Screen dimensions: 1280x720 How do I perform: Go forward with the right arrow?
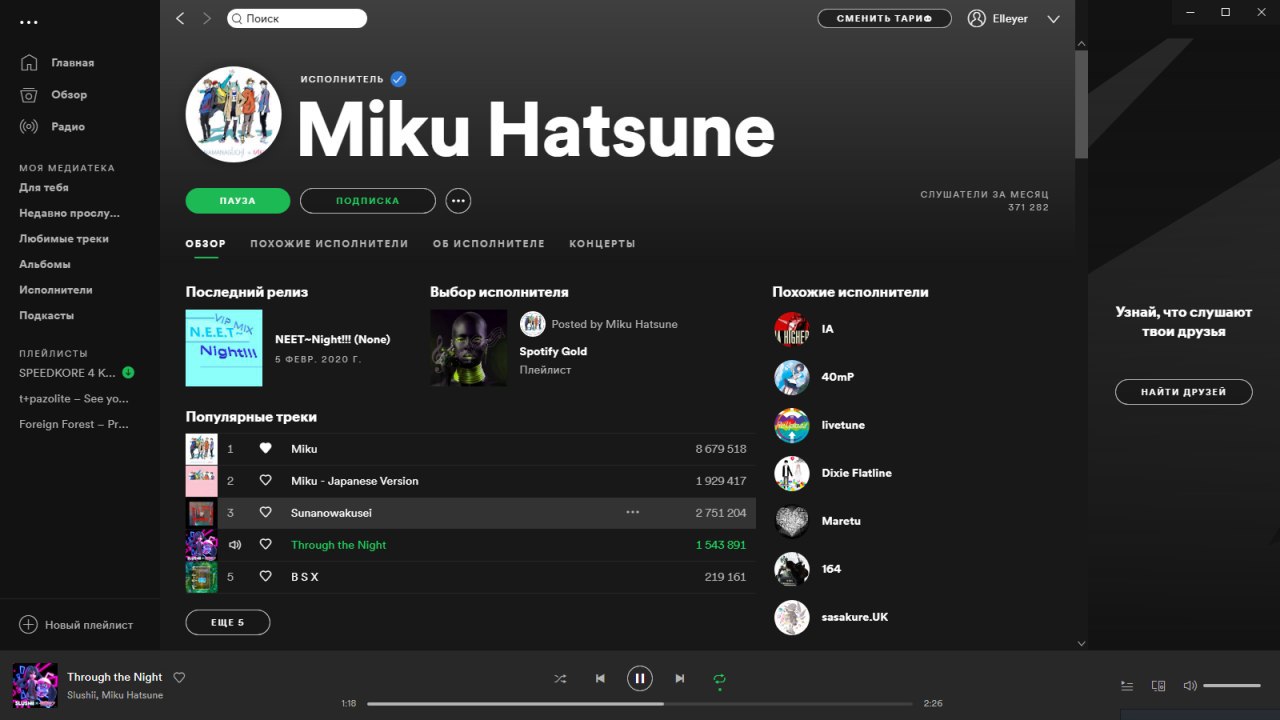(207, 18)
